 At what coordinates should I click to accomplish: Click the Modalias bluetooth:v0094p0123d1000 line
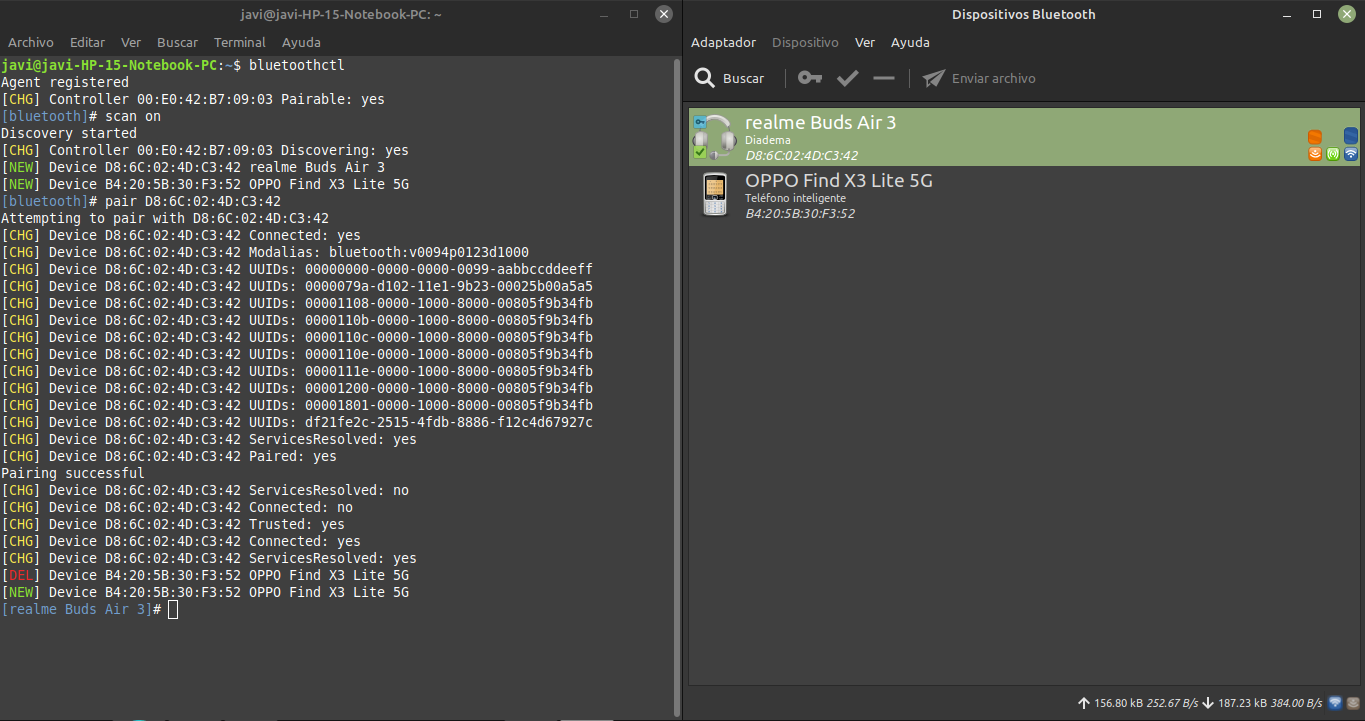265,252
